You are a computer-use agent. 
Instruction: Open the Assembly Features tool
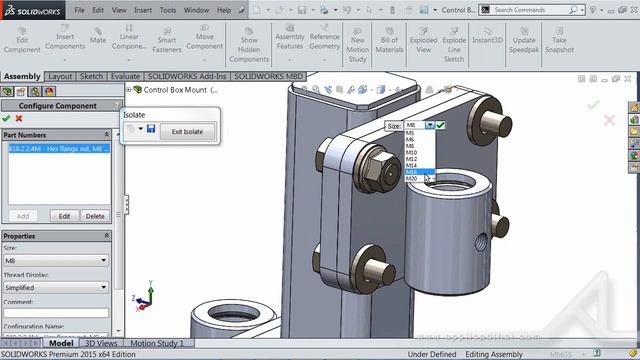[x=290, y=37]
